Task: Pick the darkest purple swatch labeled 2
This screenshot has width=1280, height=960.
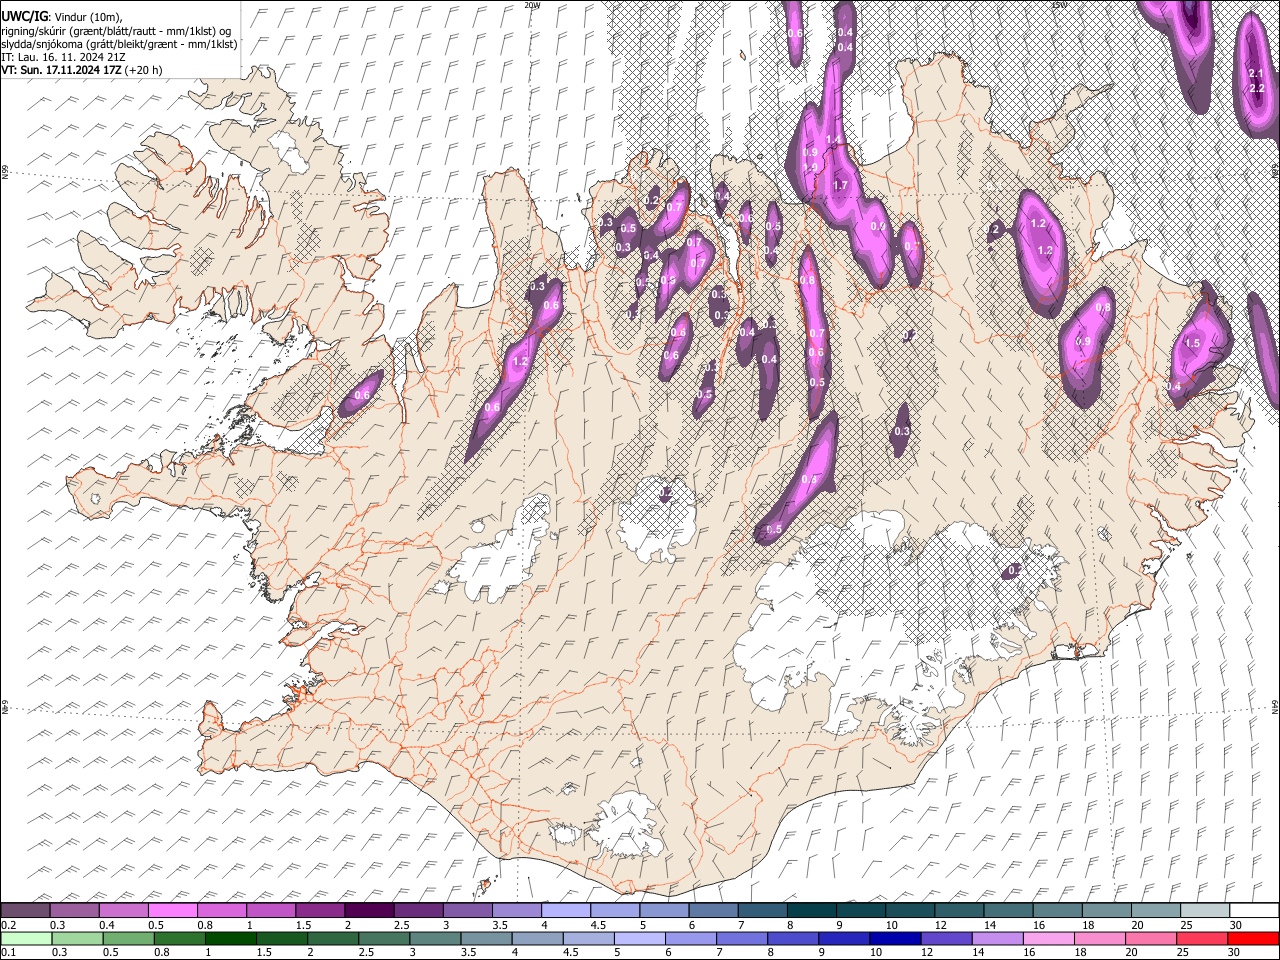Action: (369, 911)
